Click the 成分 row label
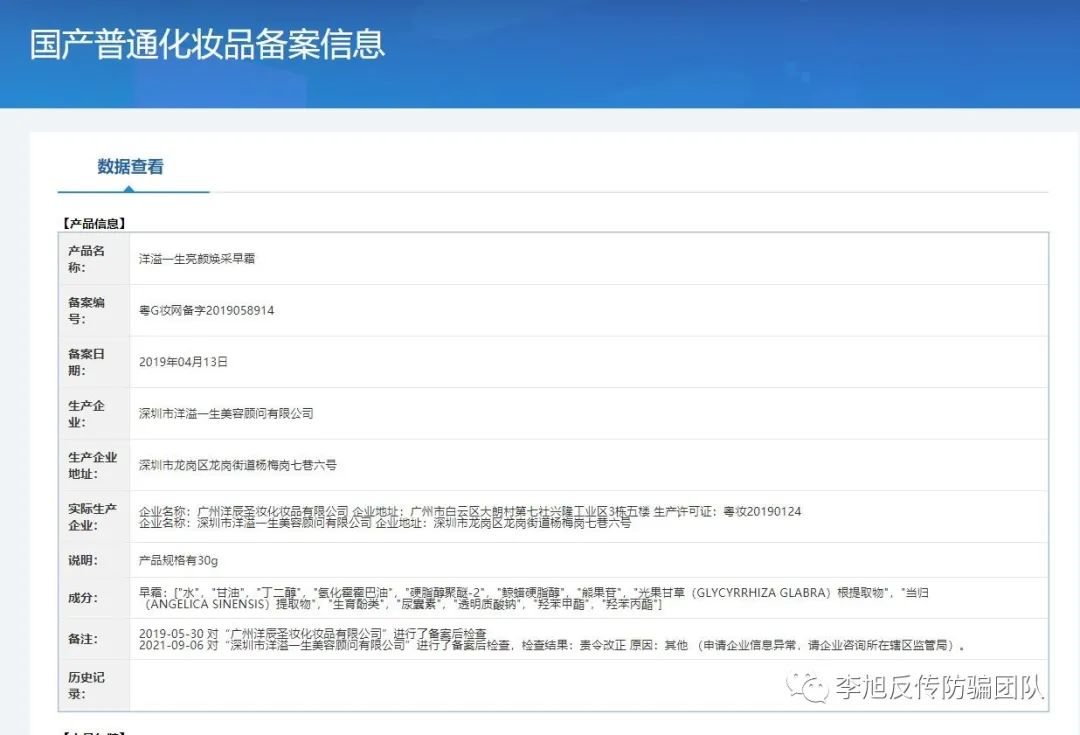 82,598
